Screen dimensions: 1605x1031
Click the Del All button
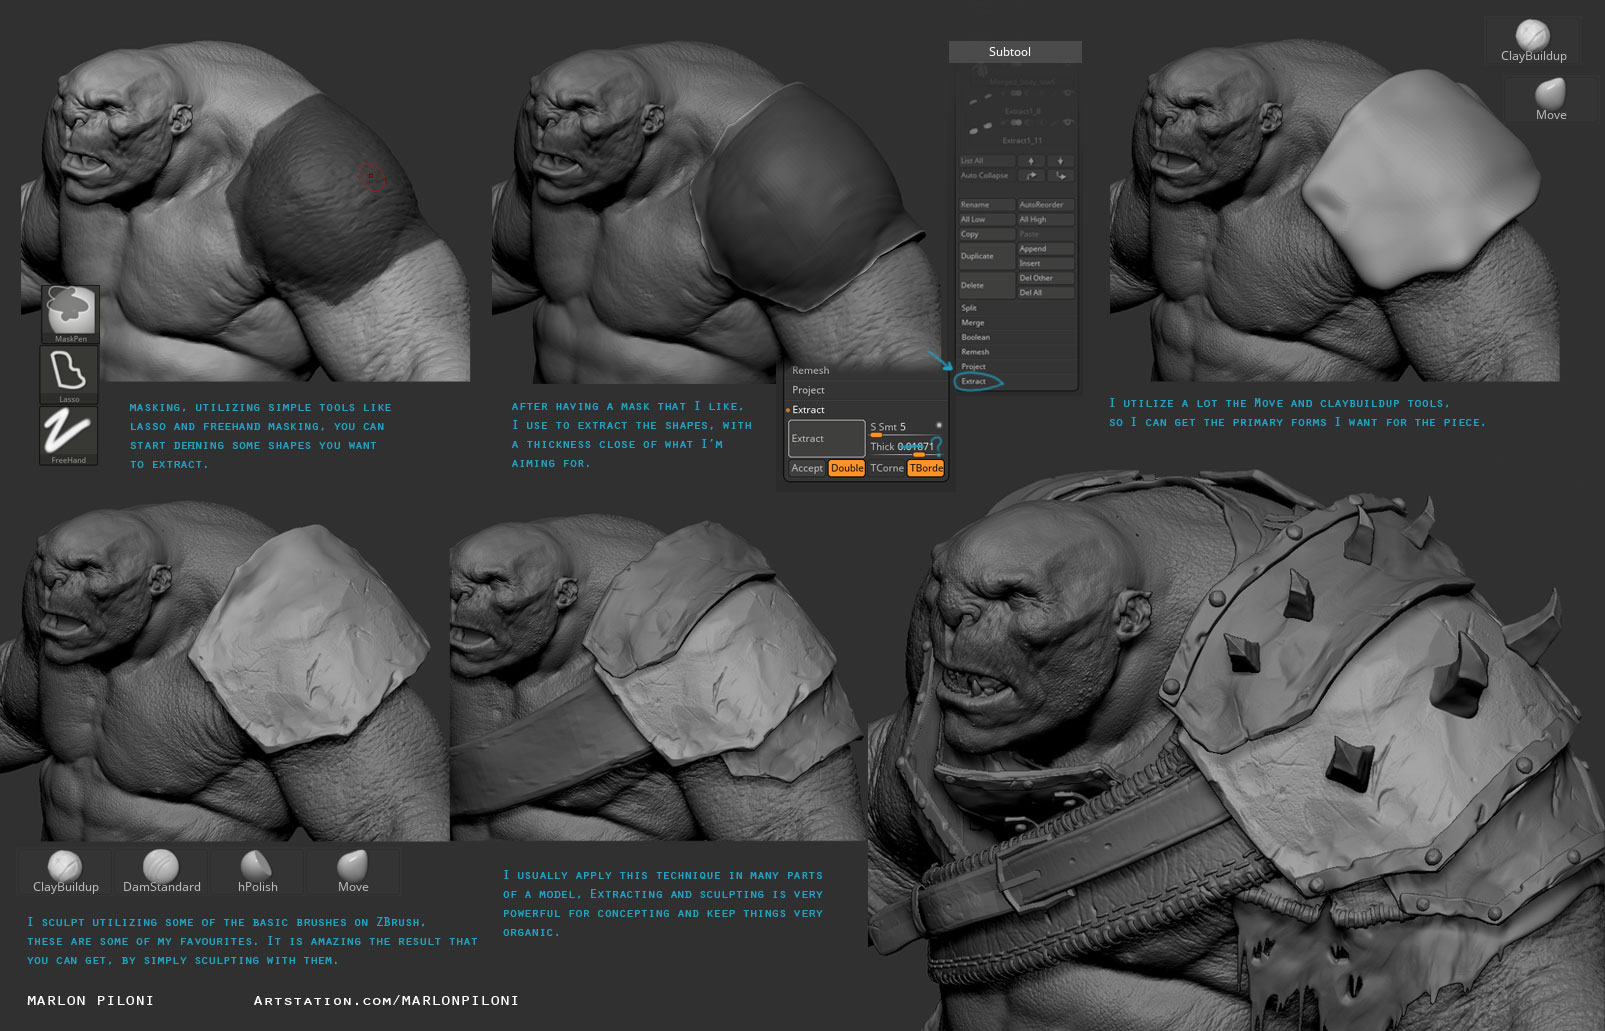(x=1046, y=293)
